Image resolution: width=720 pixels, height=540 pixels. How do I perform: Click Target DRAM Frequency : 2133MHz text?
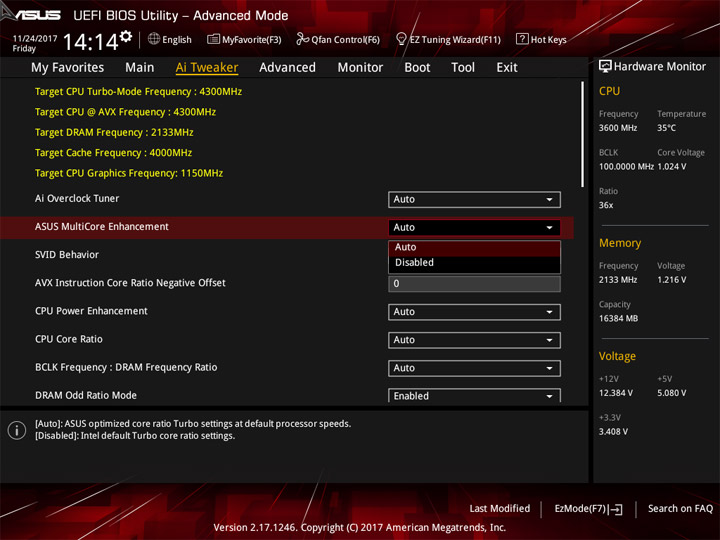114,133
